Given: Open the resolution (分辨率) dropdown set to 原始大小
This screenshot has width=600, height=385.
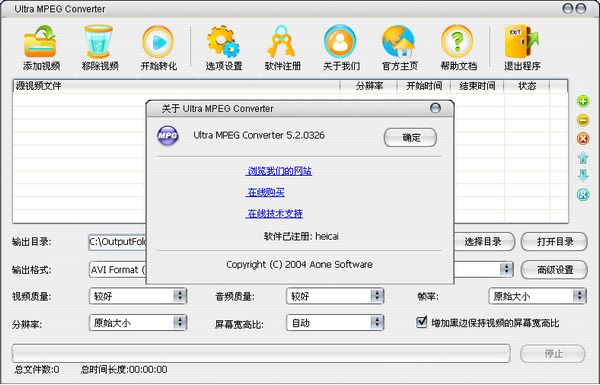Looking at the screenshot, I should pos(138,323).
